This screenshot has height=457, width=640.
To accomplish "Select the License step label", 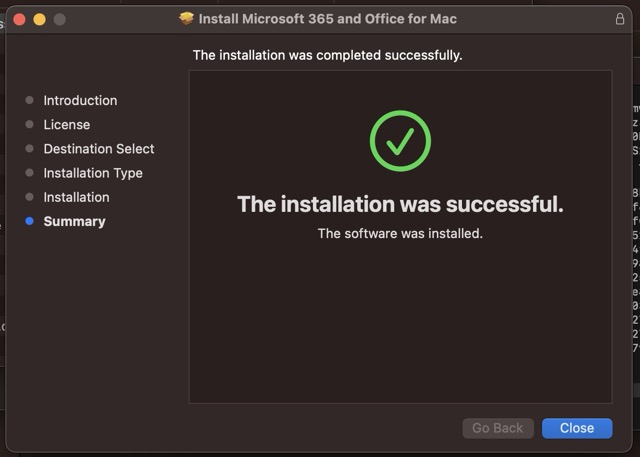I will (x=67, y=125).
